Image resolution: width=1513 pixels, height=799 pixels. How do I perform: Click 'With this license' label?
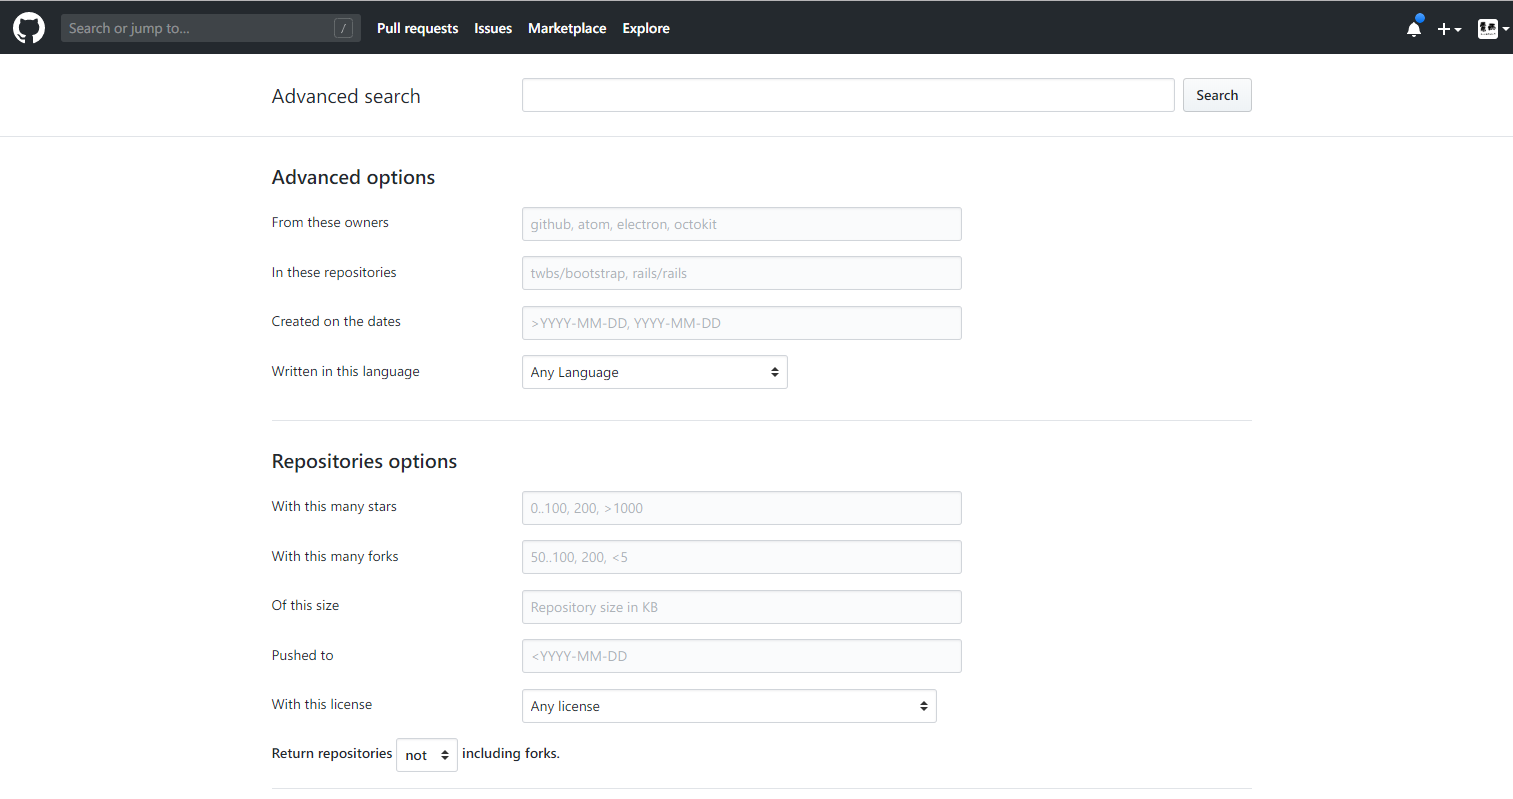click(x=321, y=704)
